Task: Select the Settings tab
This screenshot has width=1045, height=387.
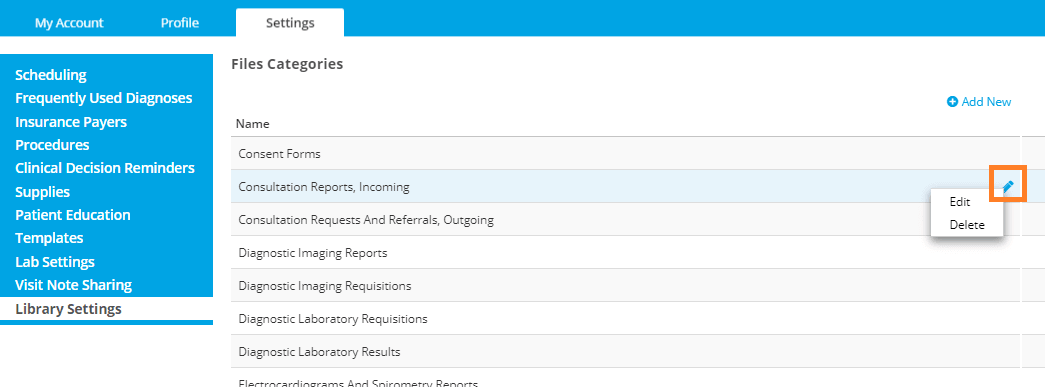Action: [290, 23]
